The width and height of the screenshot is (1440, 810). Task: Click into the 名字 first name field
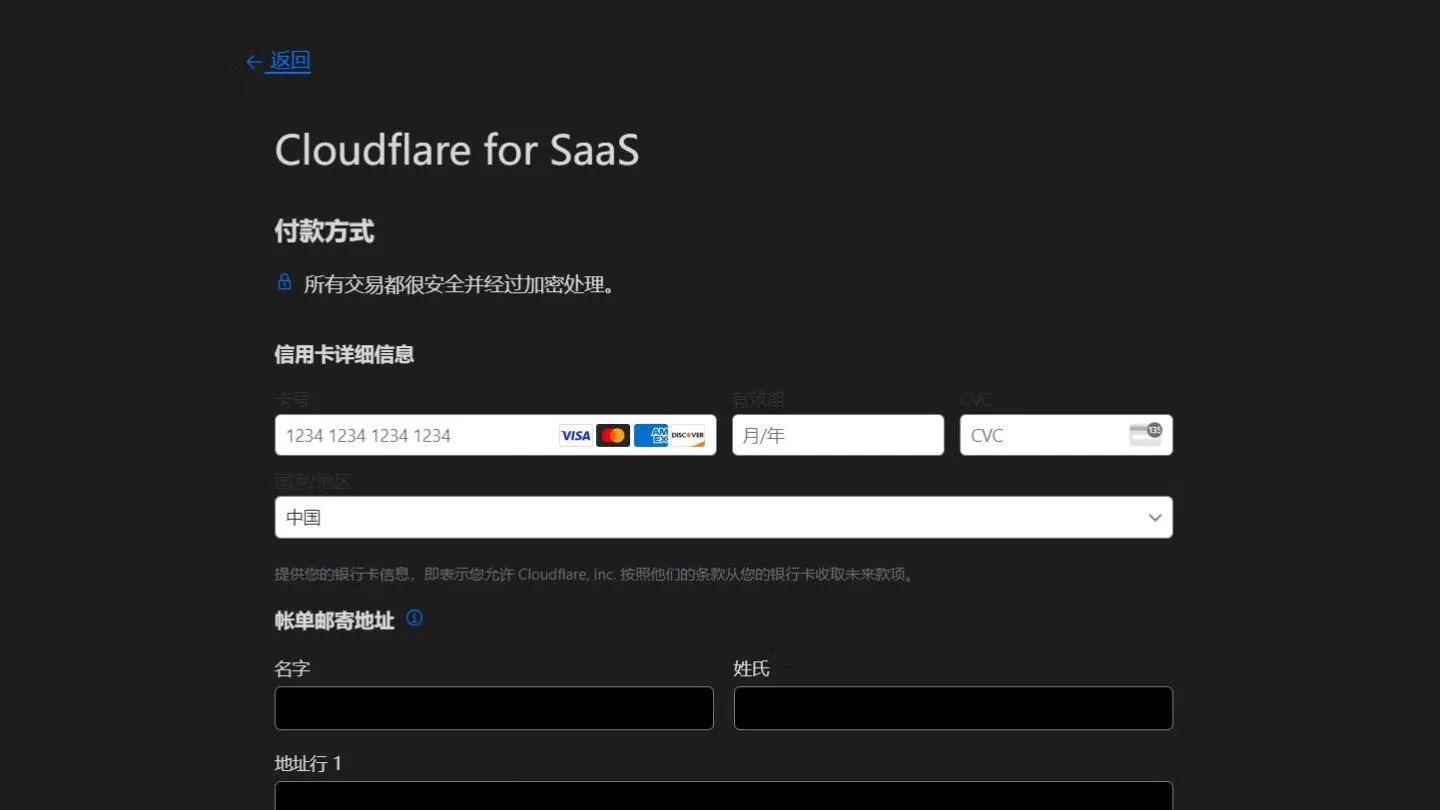[x=494, y=708]
